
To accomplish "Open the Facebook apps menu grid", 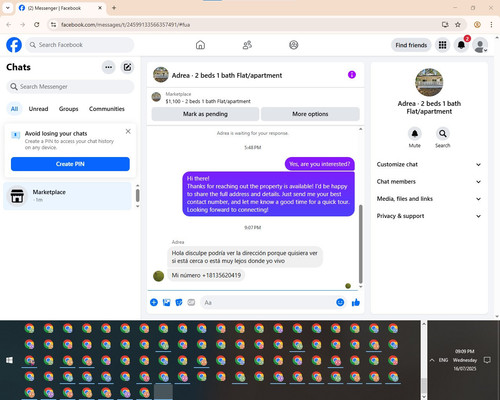I will pos(442,45).
